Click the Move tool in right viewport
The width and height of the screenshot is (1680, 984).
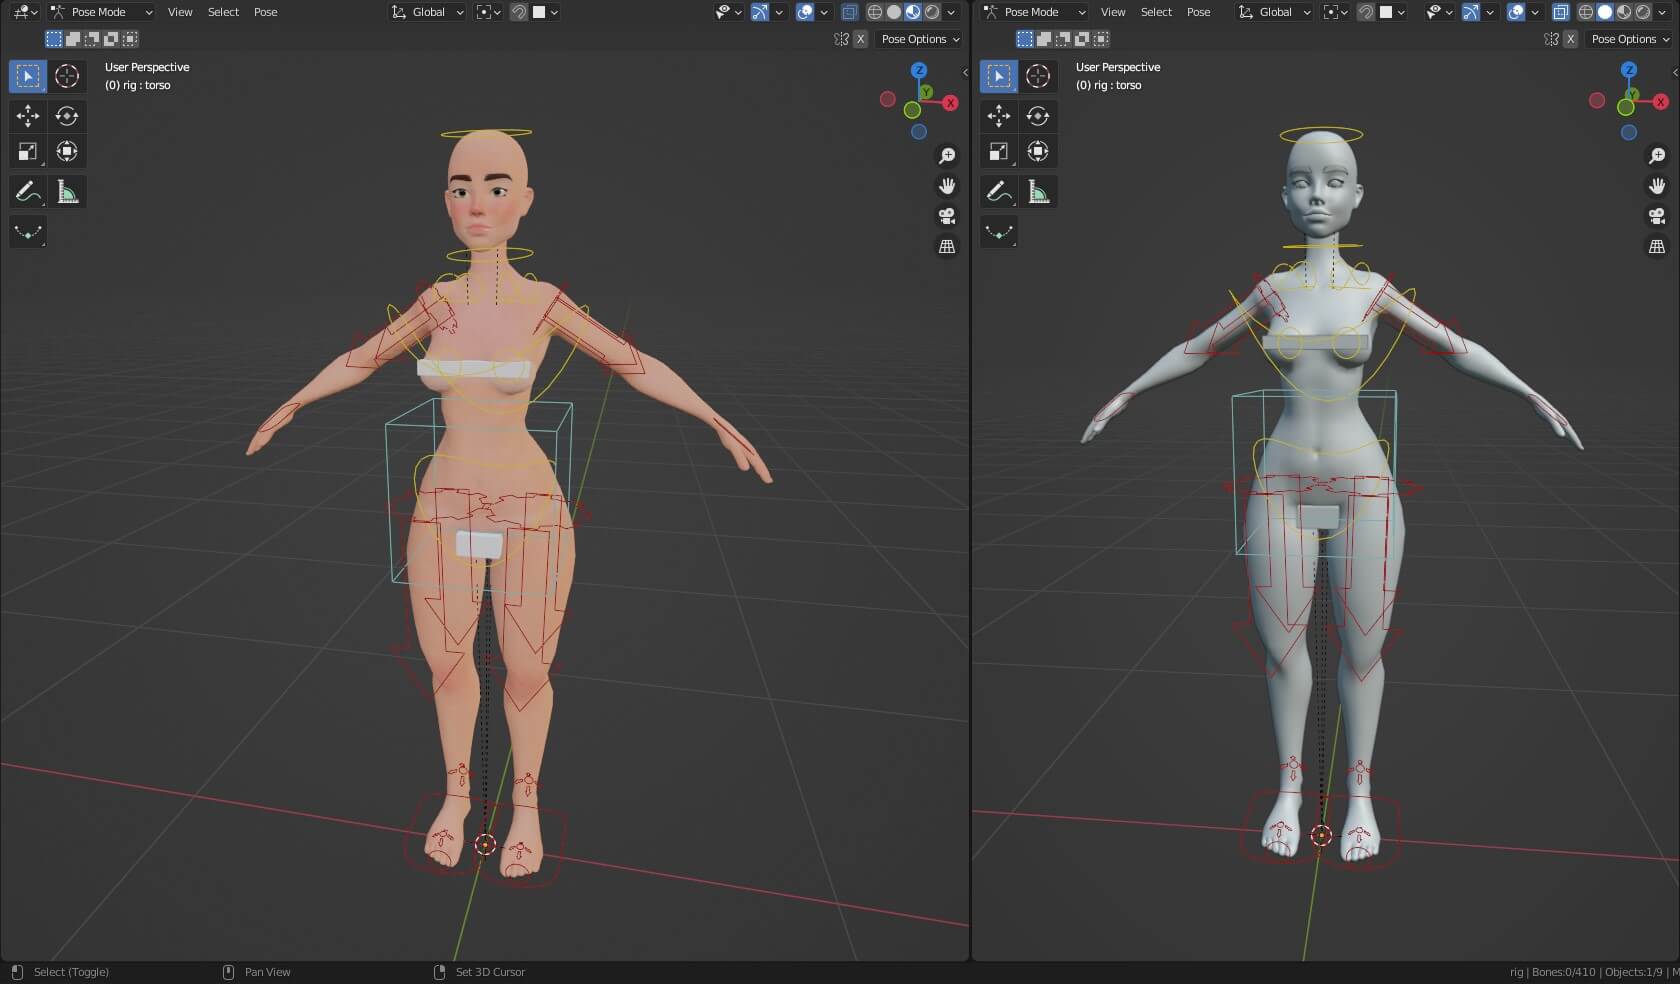point(999,116)
